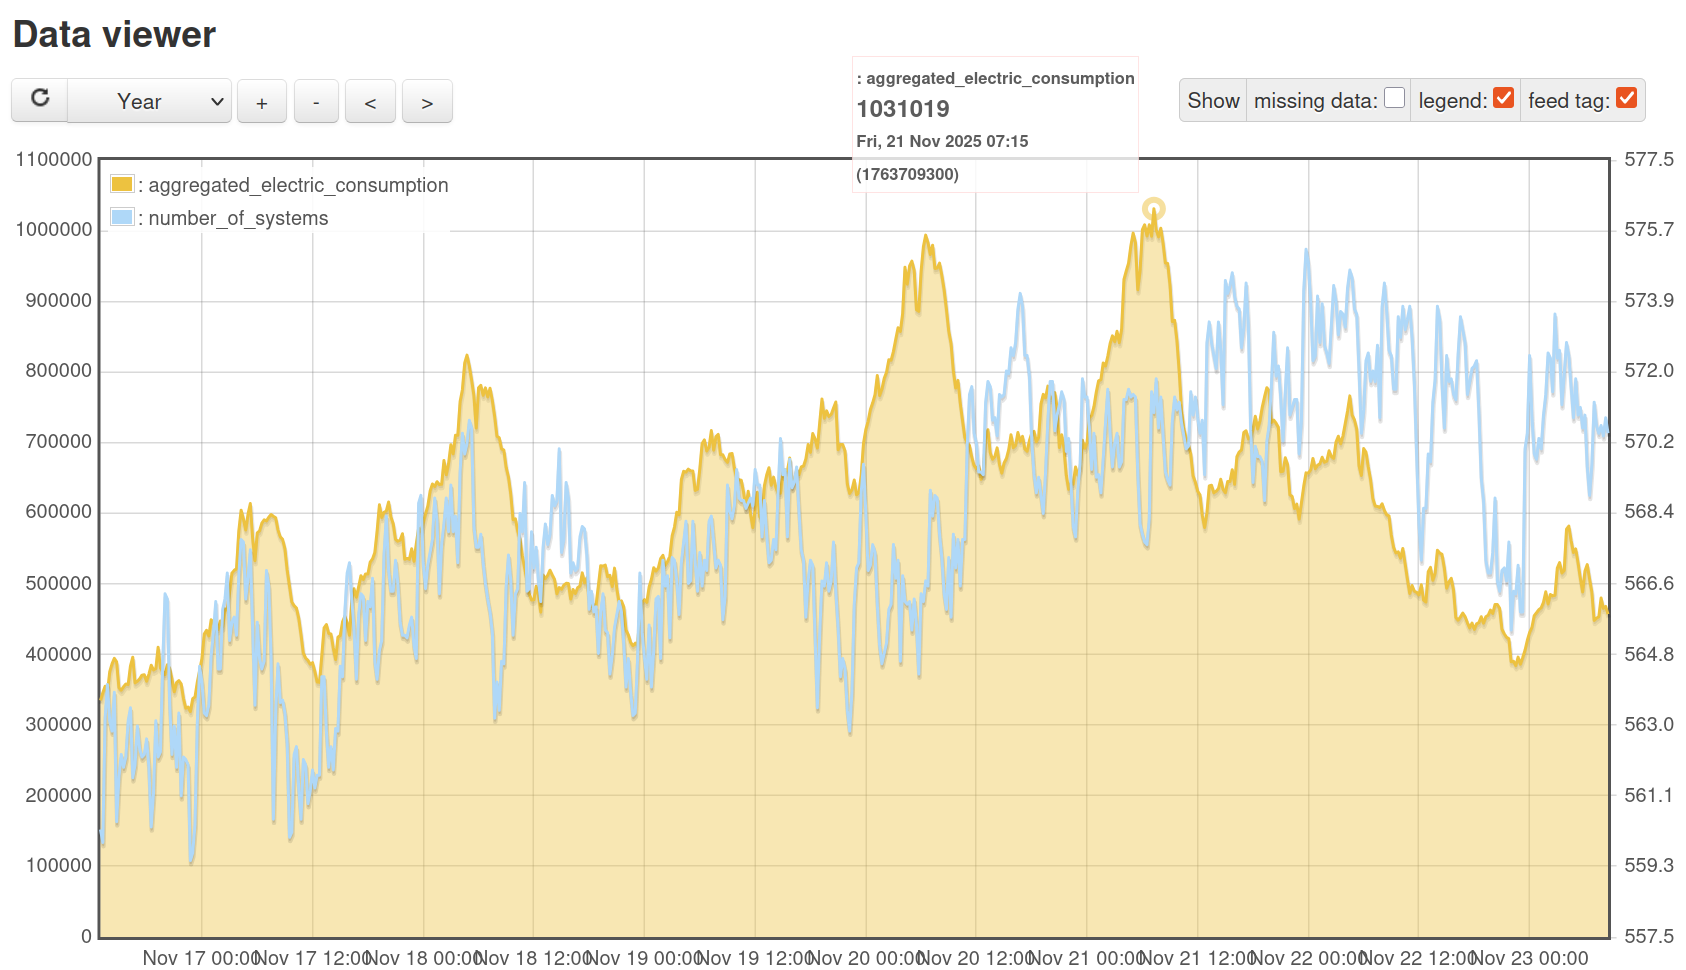1686x970 pixels.
Task: Click the Nov 20 00:00 x-axis label
Action: pos(865,957)
